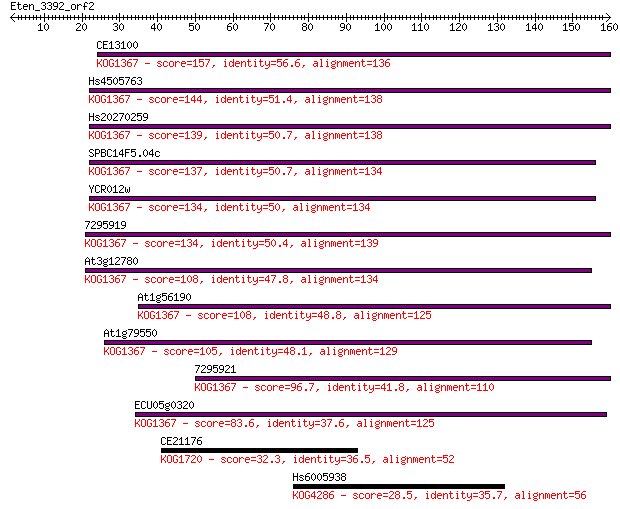Select the SPBC14F5.04c alignment bar
The width and height of the screenshot is (620, 509).
coord(342,163)
